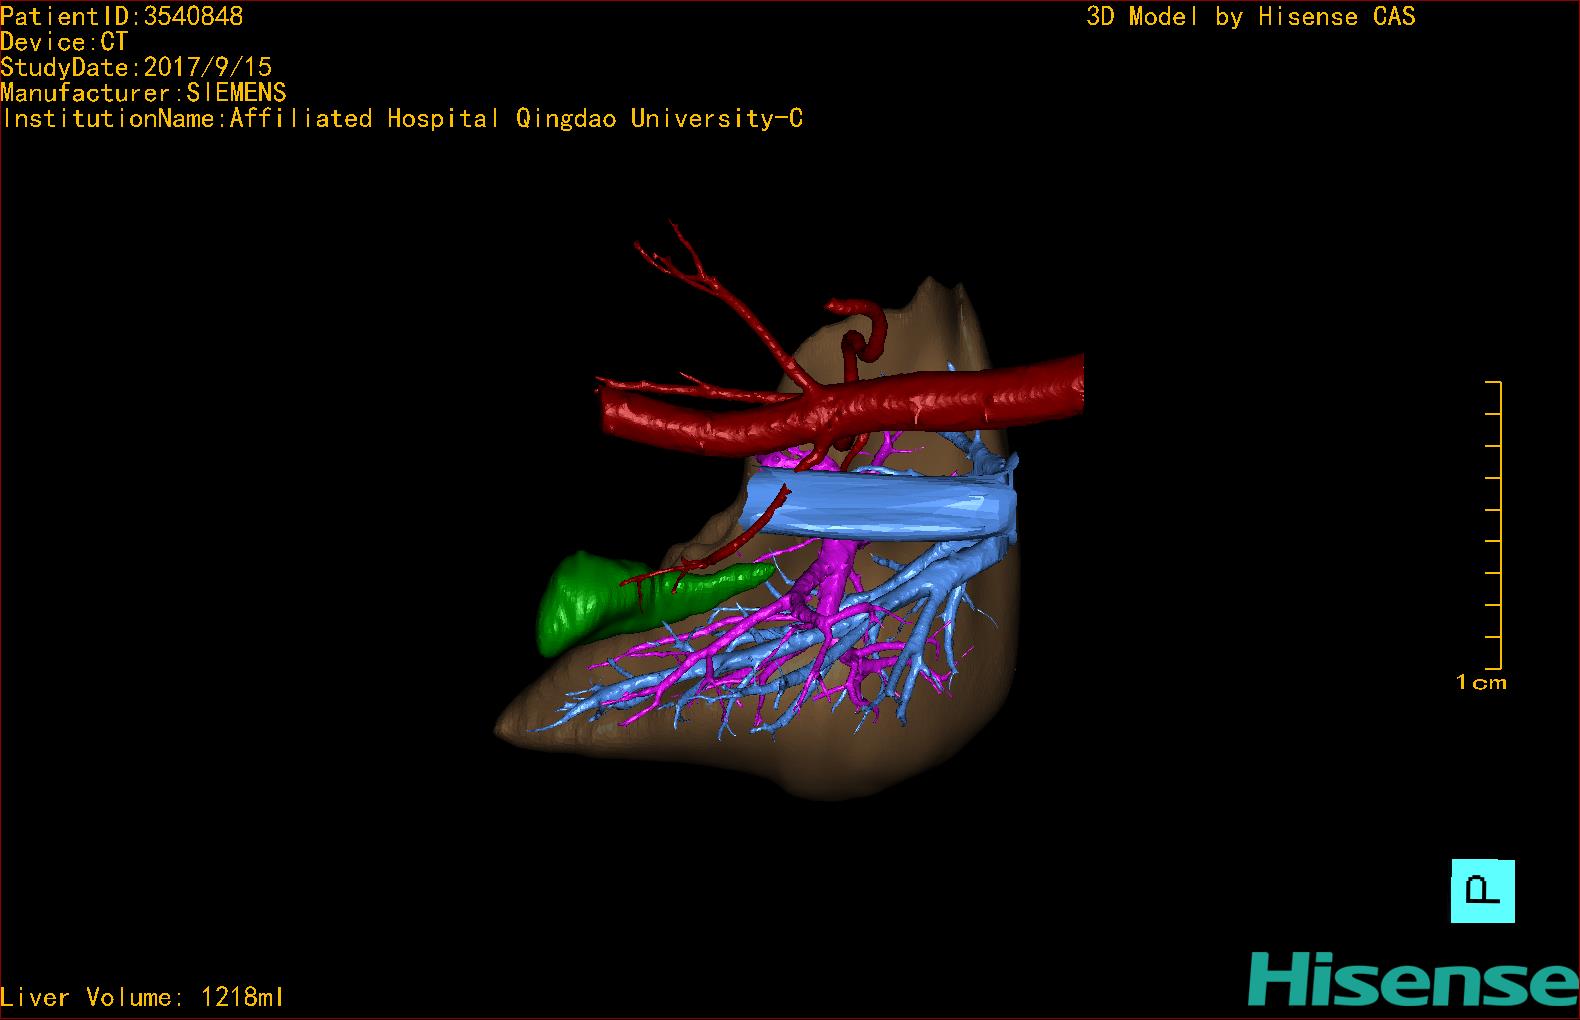Viewport: 1580px width, 1020px height.
Task: Select the magenta portal vein trunk
Action: [829, 580]
